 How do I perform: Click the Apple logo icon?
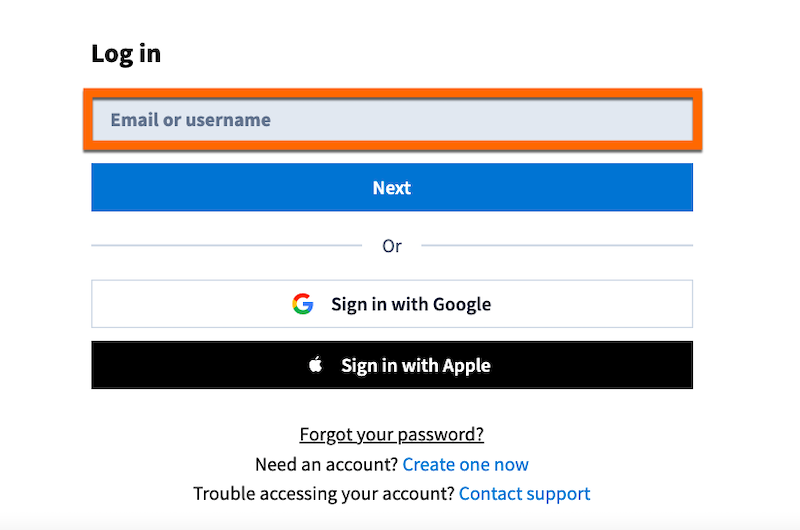(x=316, y=365)
